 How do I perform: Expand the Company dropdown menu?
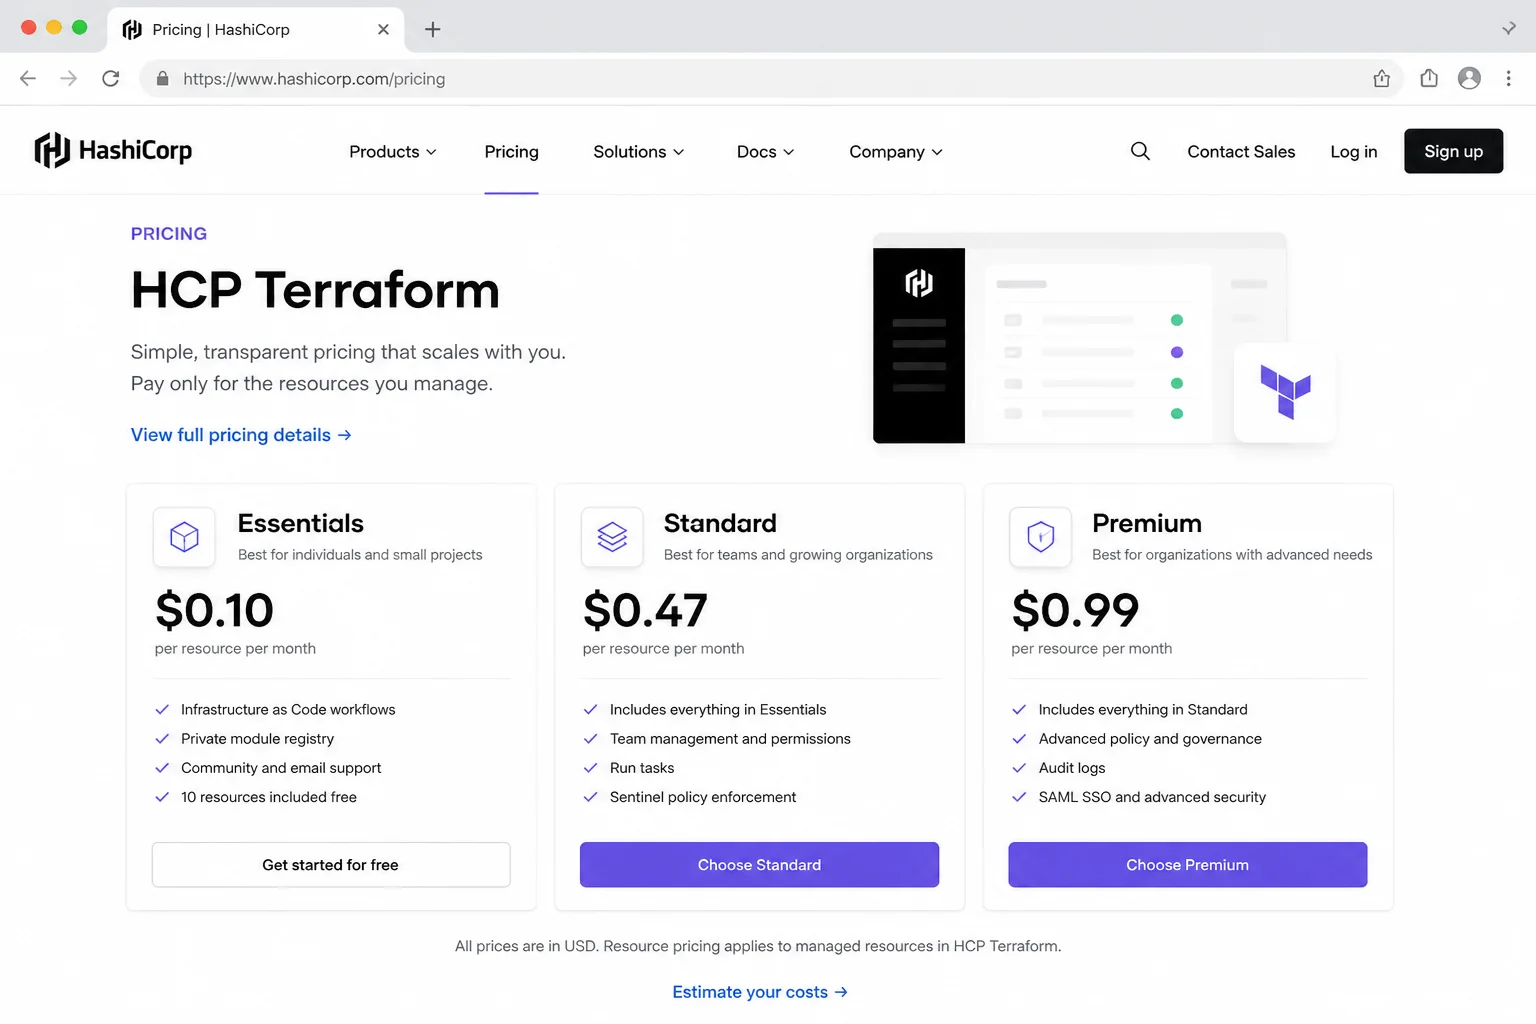click(896, 152)
